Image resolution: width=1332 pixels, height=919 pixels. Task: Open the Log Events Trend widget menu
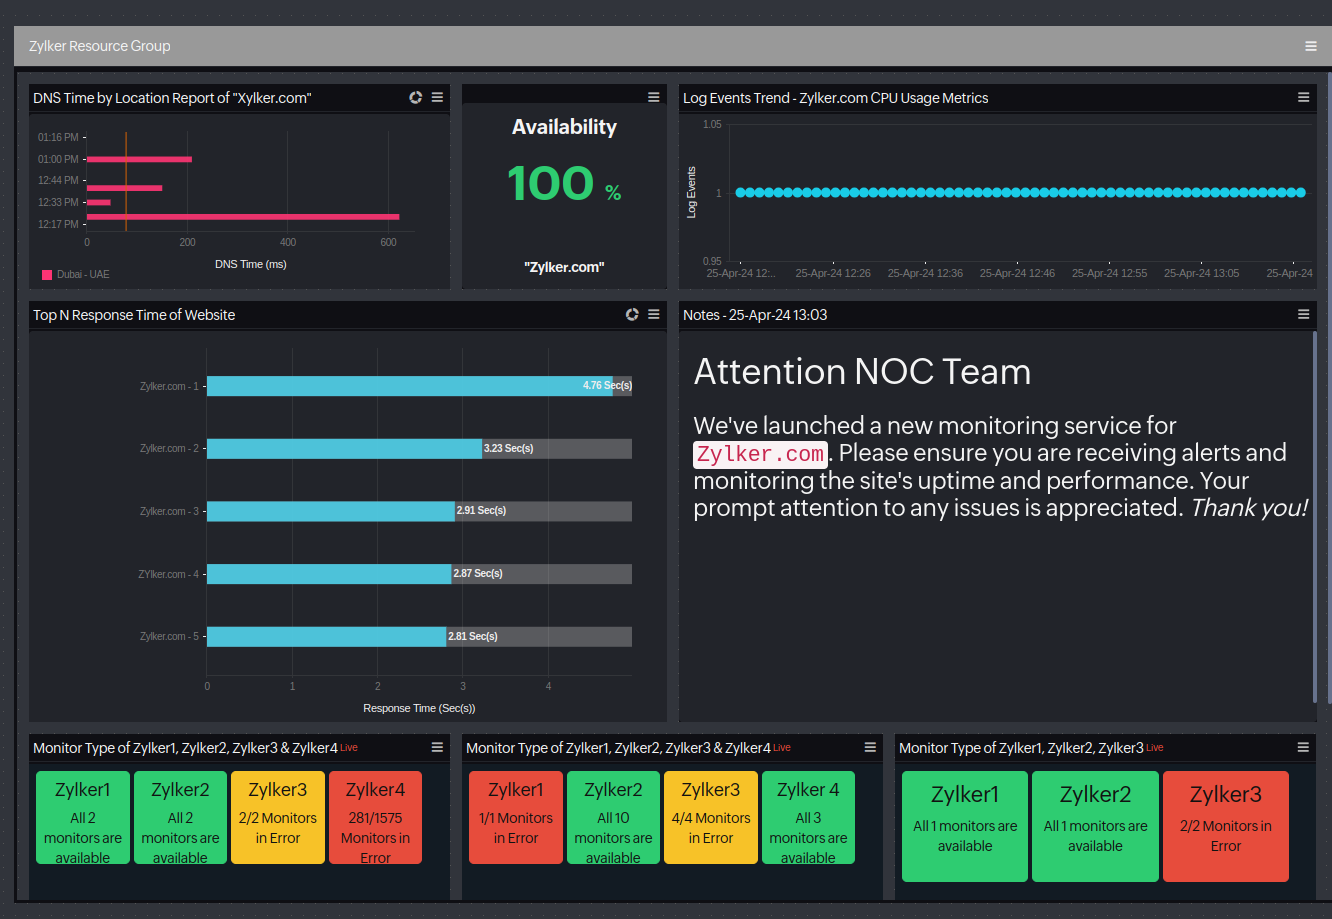pos(1303,97)
